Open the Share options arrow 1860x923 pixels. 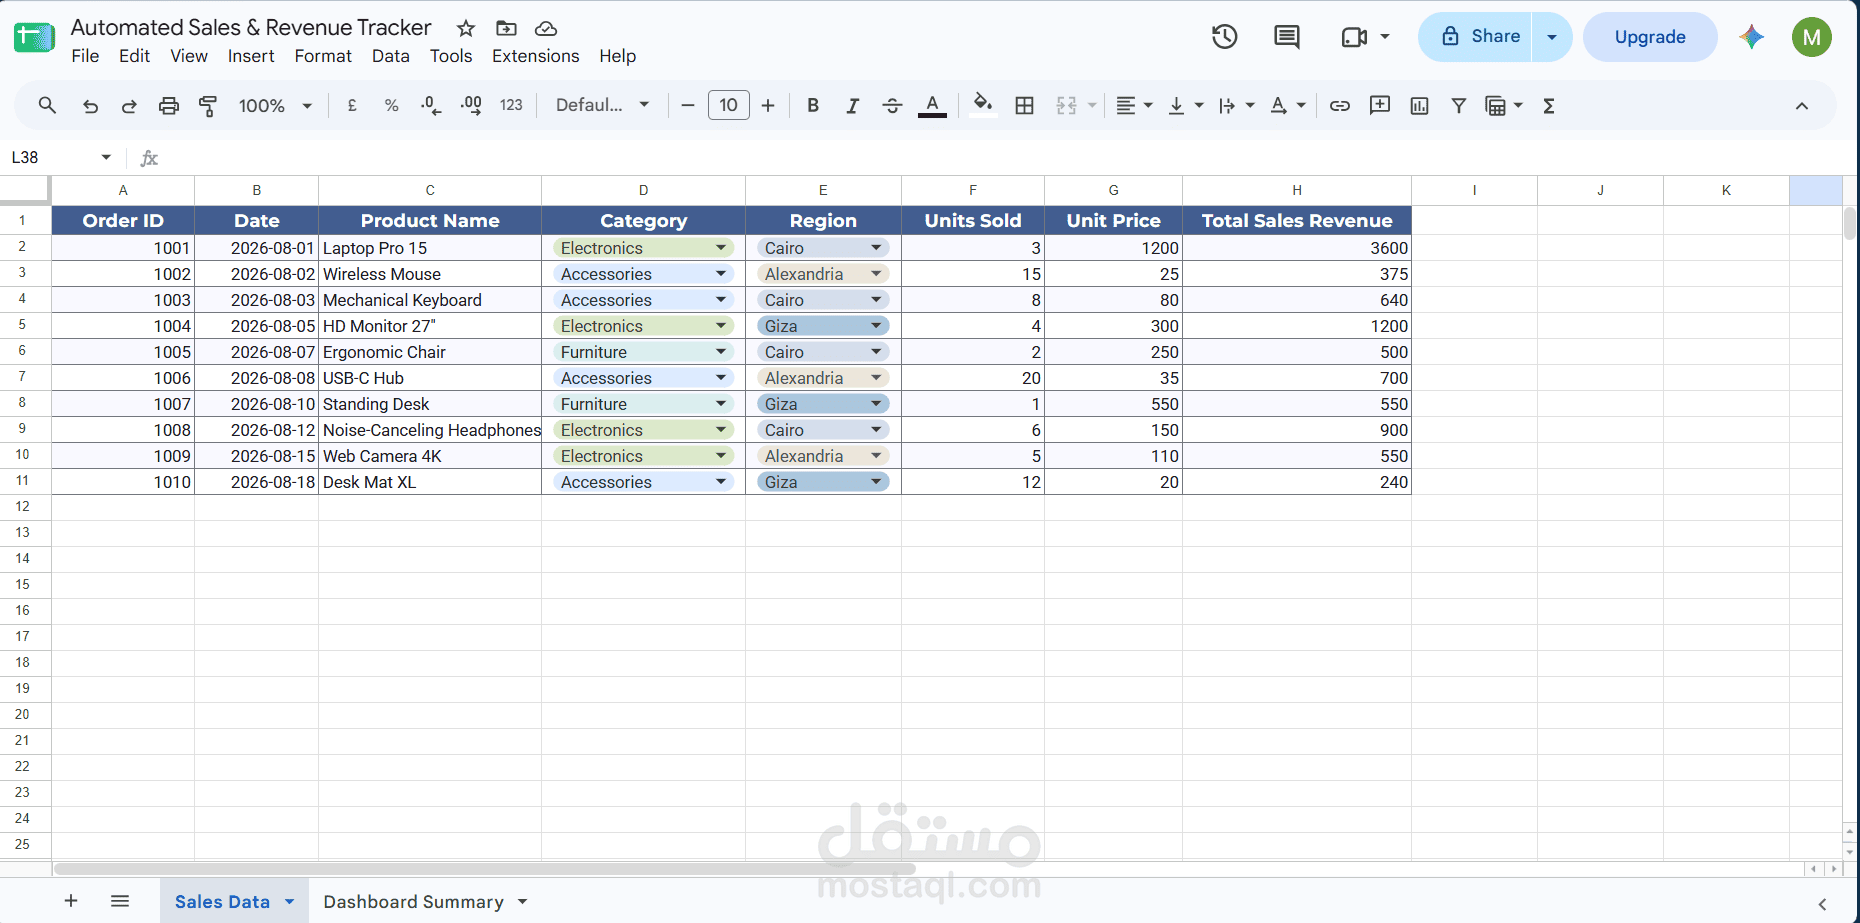pyautogui.click(x=1552, y=37)
